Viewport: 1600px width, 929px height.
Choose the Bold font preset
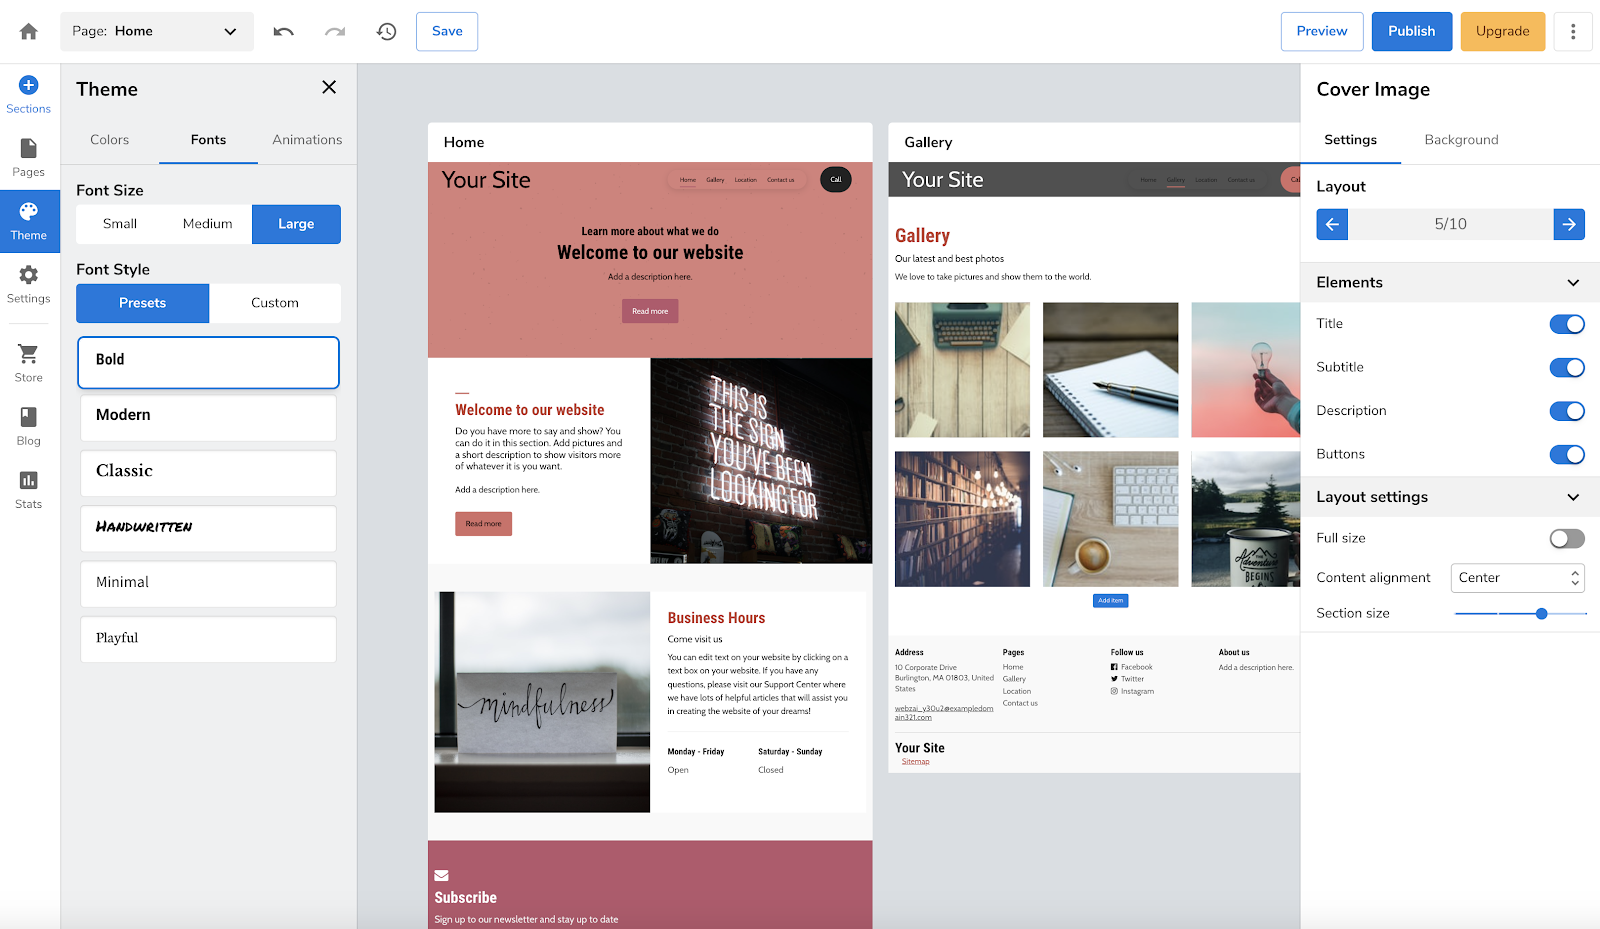208,362
